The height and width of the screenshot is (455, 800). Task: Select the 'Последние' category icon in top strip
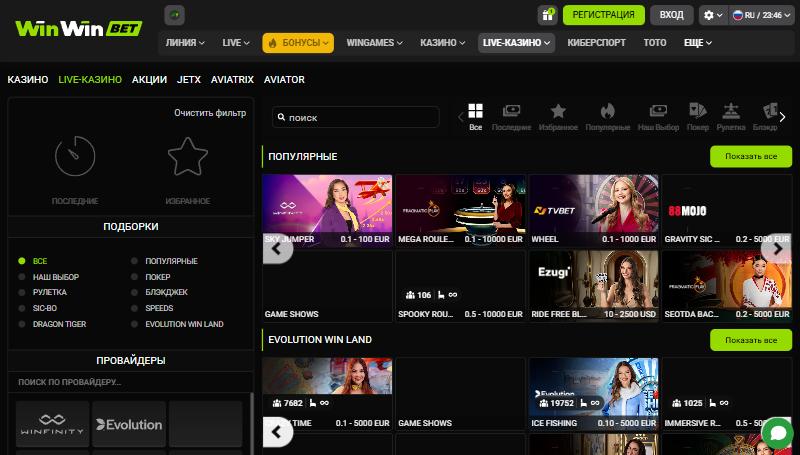511,117
